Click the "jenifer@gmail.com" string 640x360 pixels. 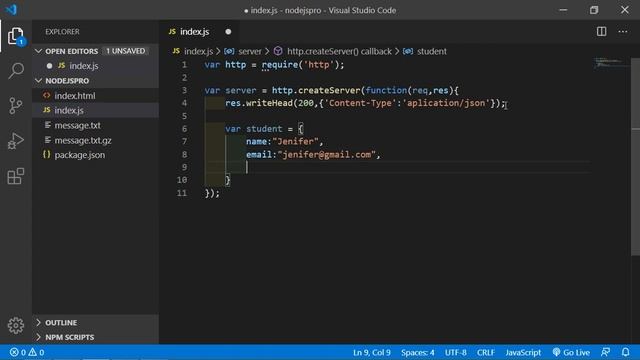[327, 155]
